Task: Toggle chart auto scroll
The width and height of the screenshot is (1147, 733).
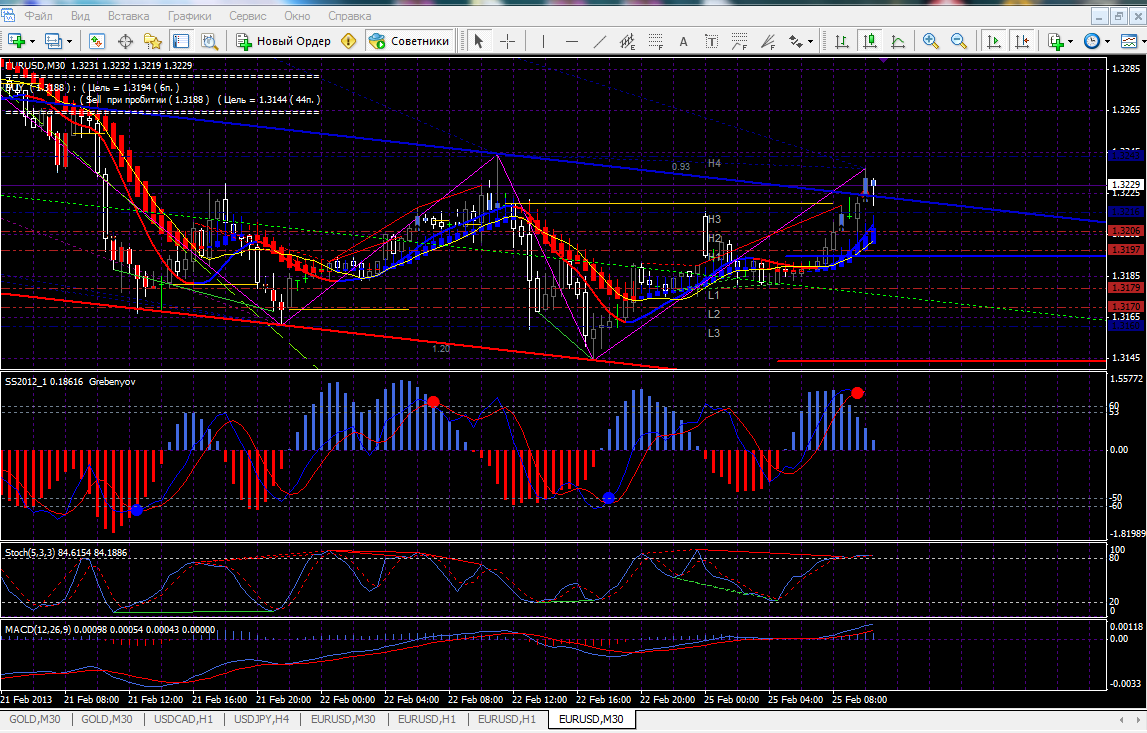Action: (x=993, y=41)
